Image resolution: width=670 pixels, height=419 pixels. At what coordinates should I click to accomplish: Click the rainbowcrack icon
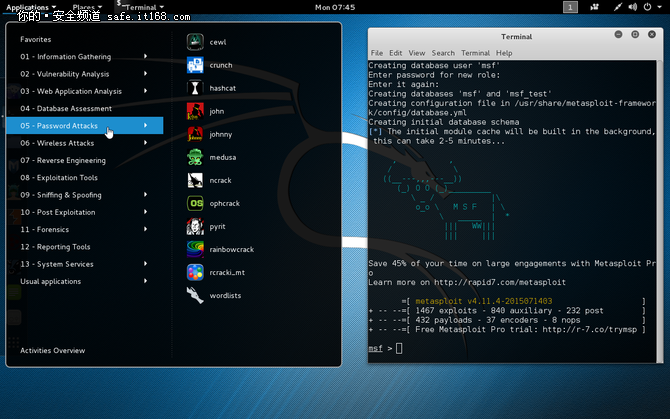(195, 249)
